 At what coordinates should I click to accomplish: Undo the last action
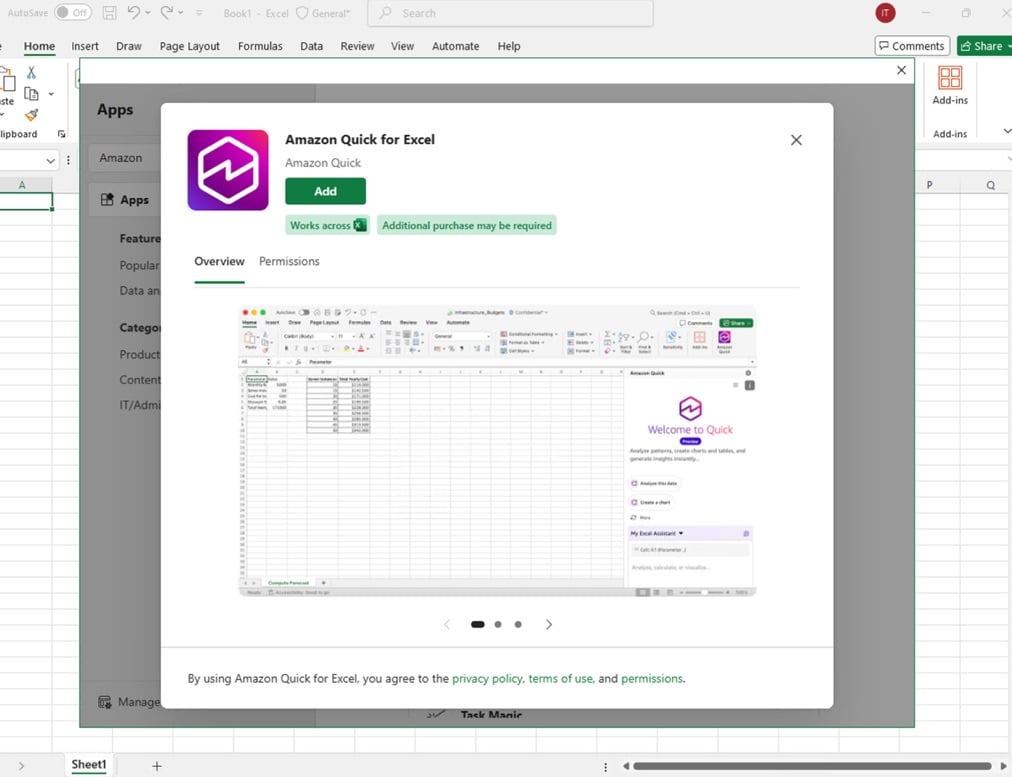click(134, 12)
